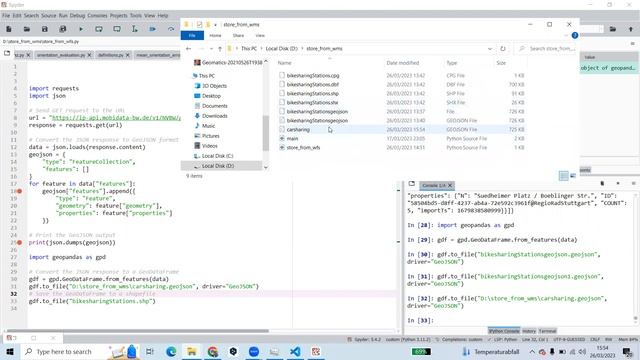The height and width of the screenshot is (360, 640).
Task: Refresh the File Explorer folder view
Action: [x=503, y=49]
